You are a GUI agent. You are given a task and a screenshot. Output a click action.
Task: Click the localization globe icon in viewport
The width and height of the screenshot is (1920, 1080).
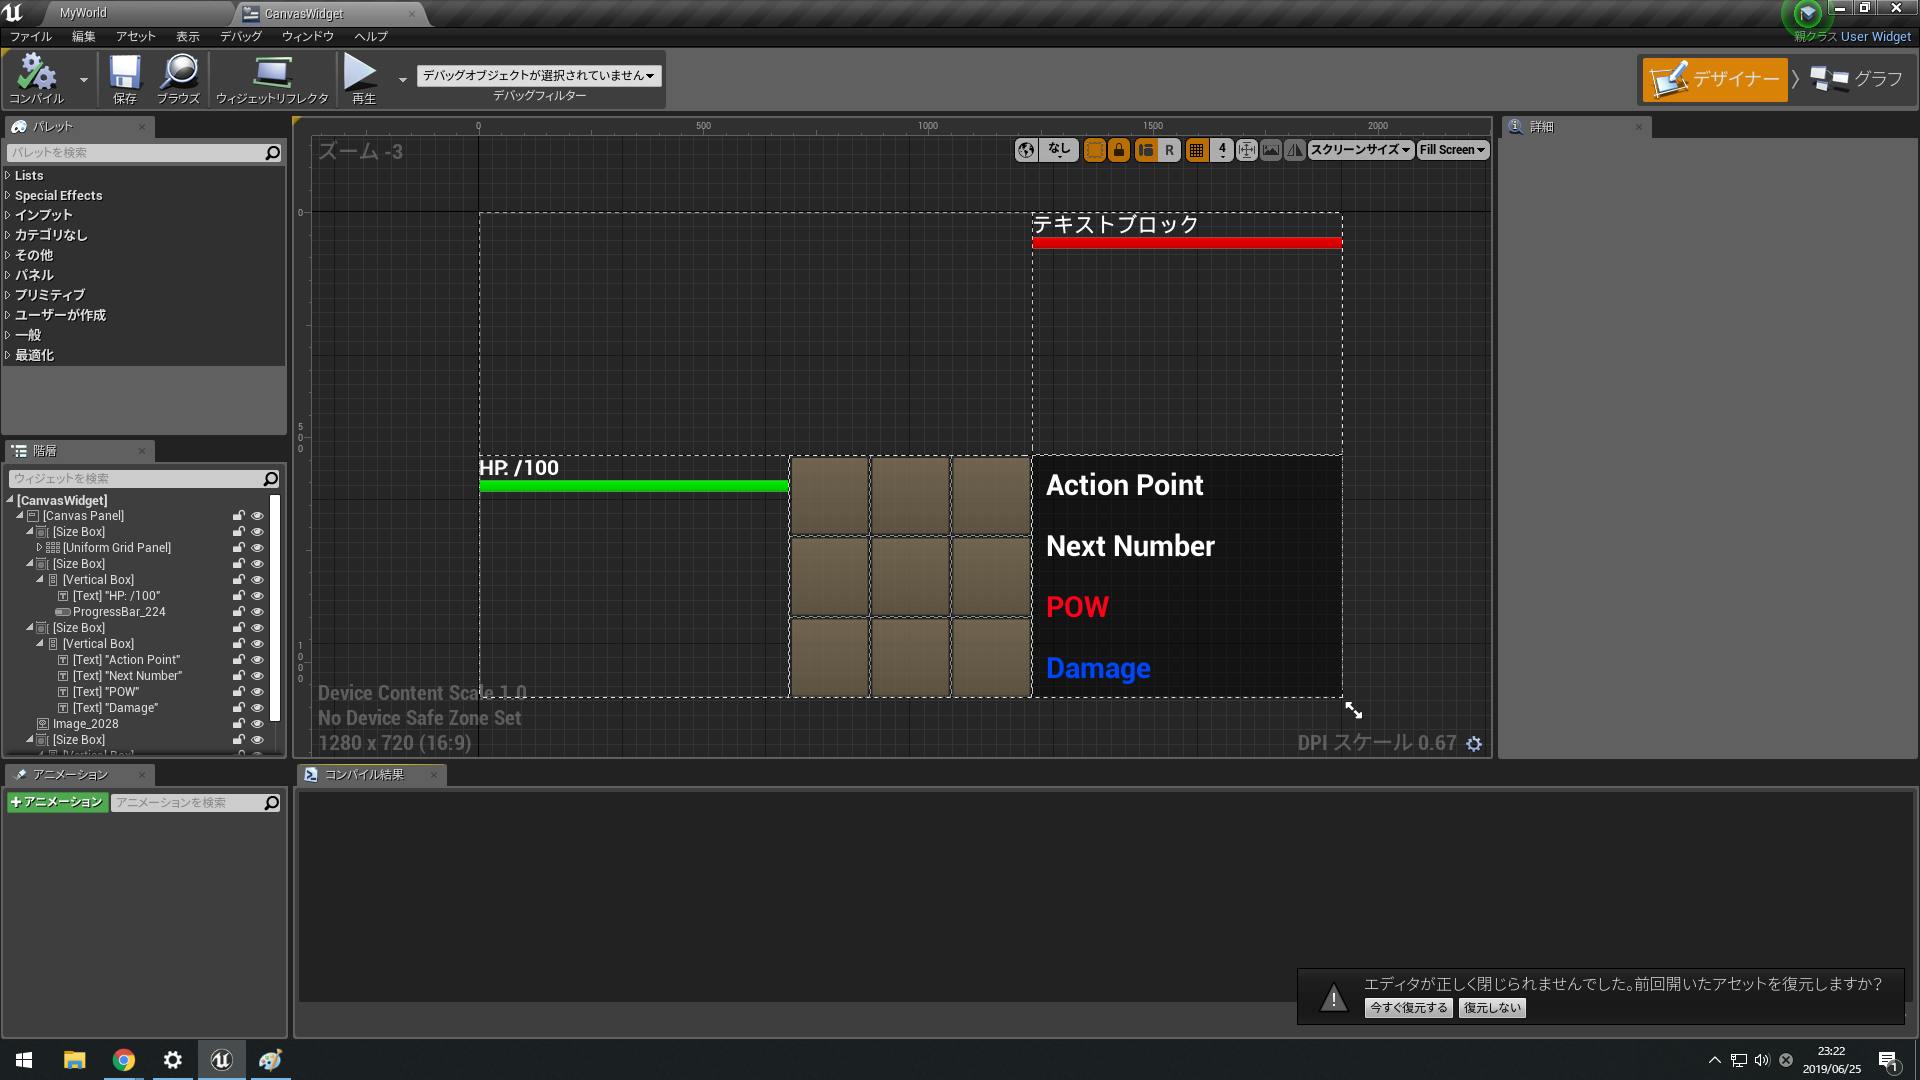click(x=1026, y=150)
